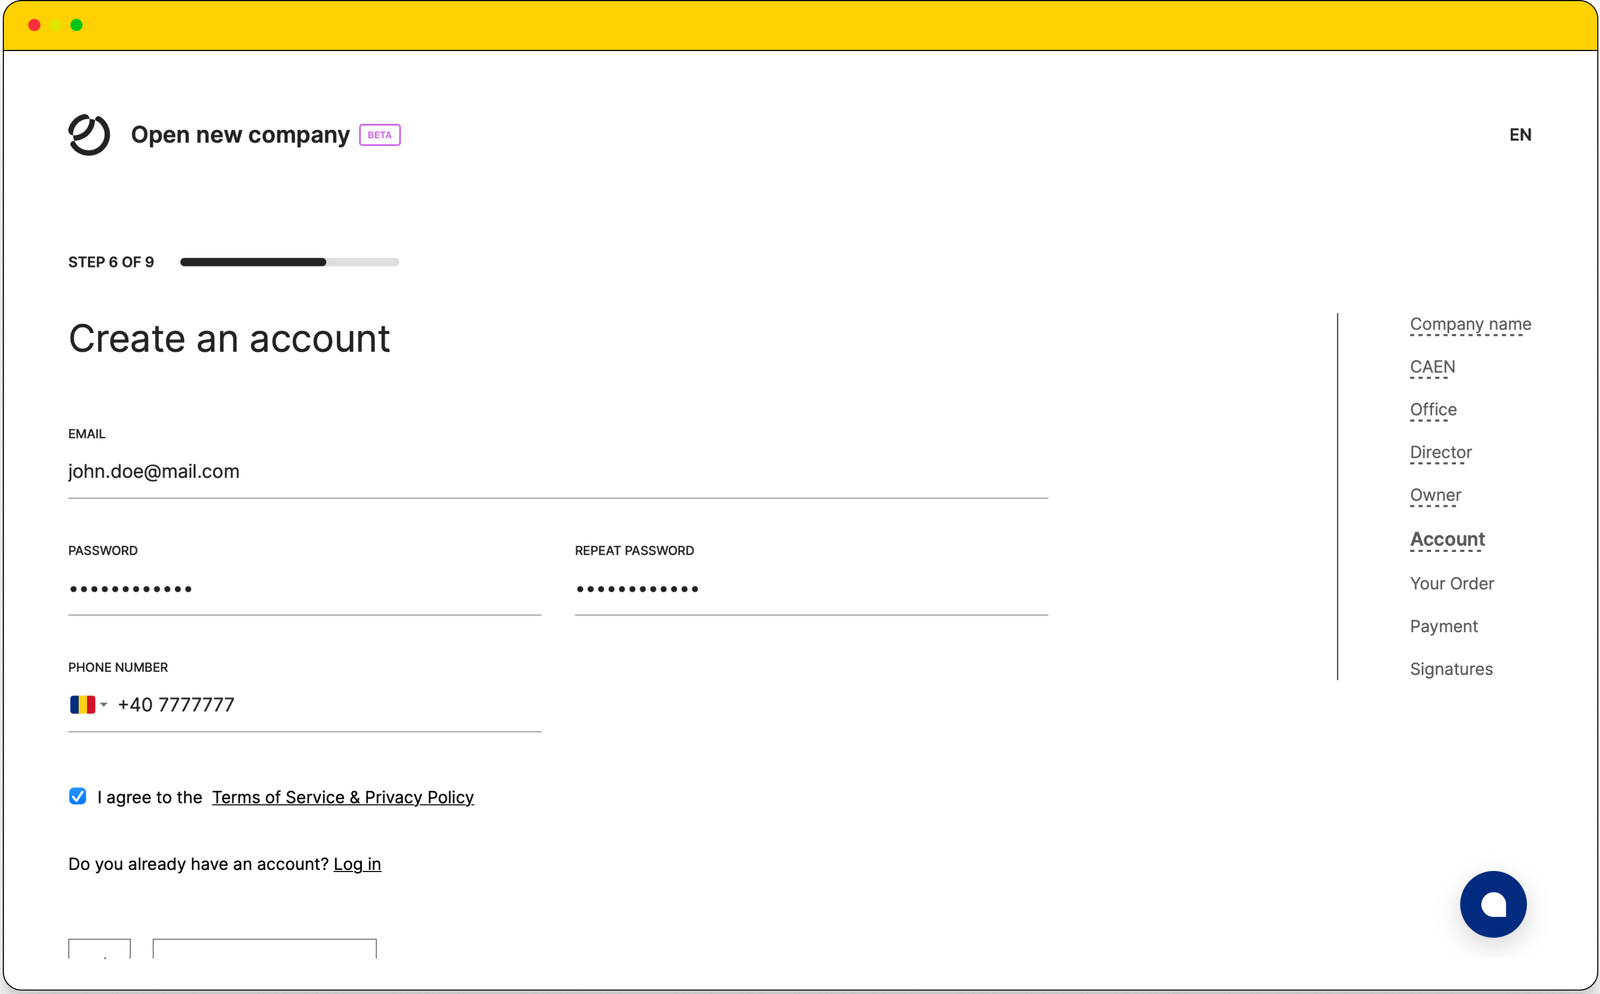Open Your Order step
Screen dimensions: 1600x994
[x=1451, y=584]
